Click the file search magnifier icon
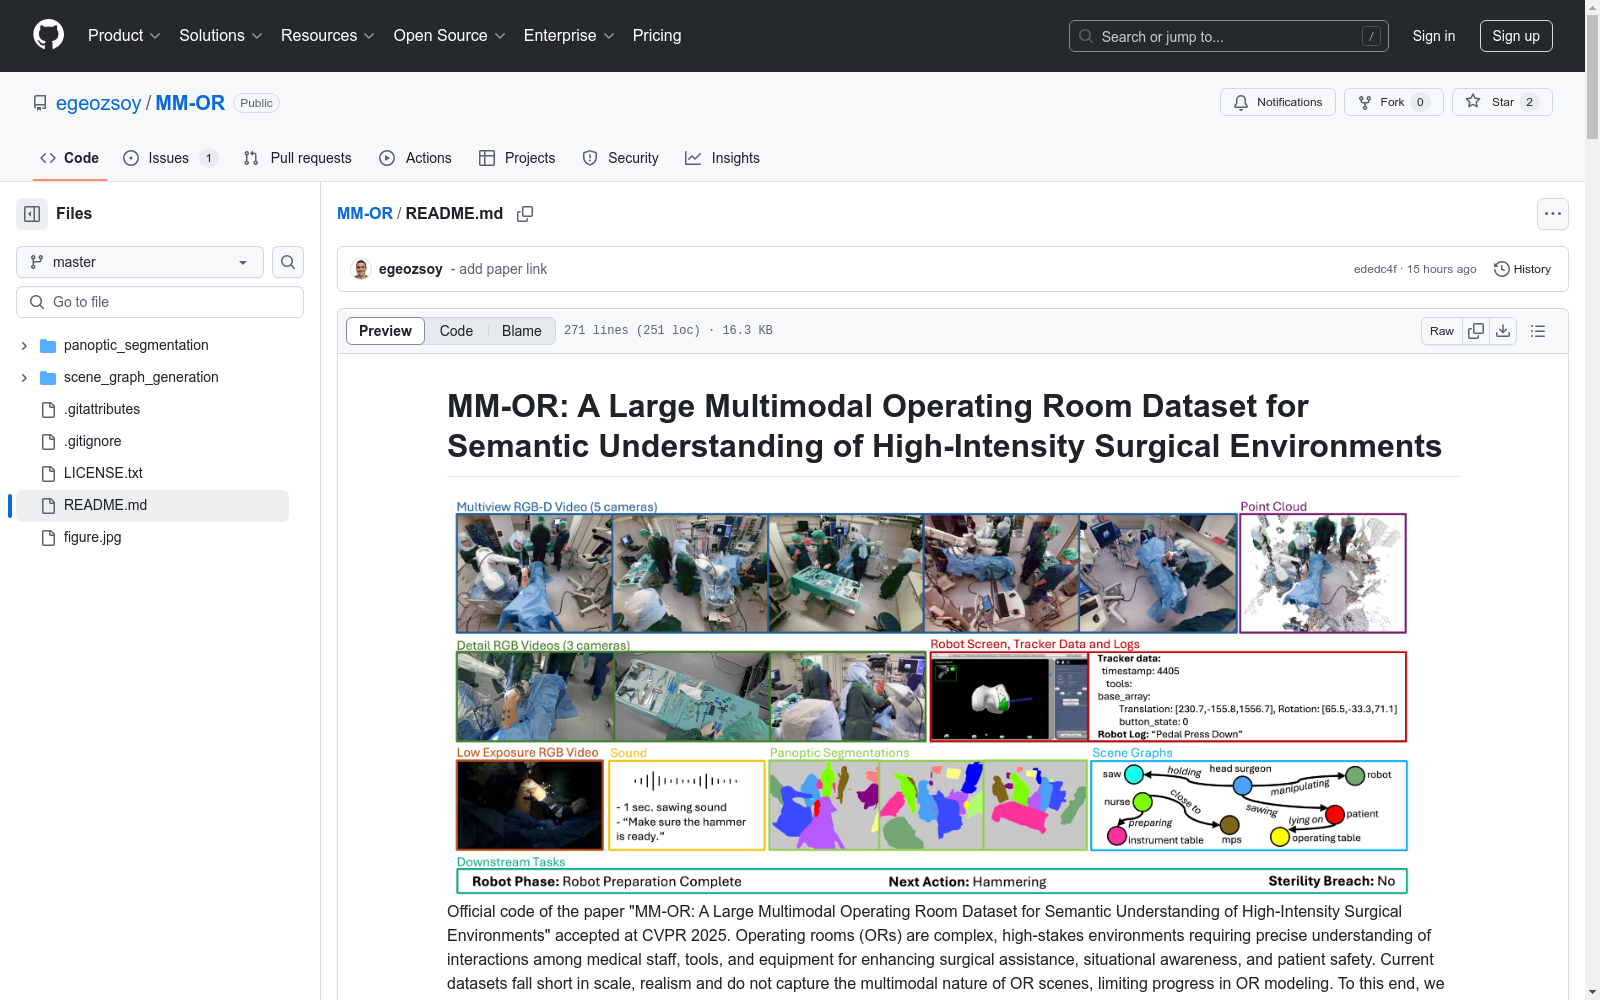Image resolution: width=1600 pixels, height=1000 pixels. point(288,262)
